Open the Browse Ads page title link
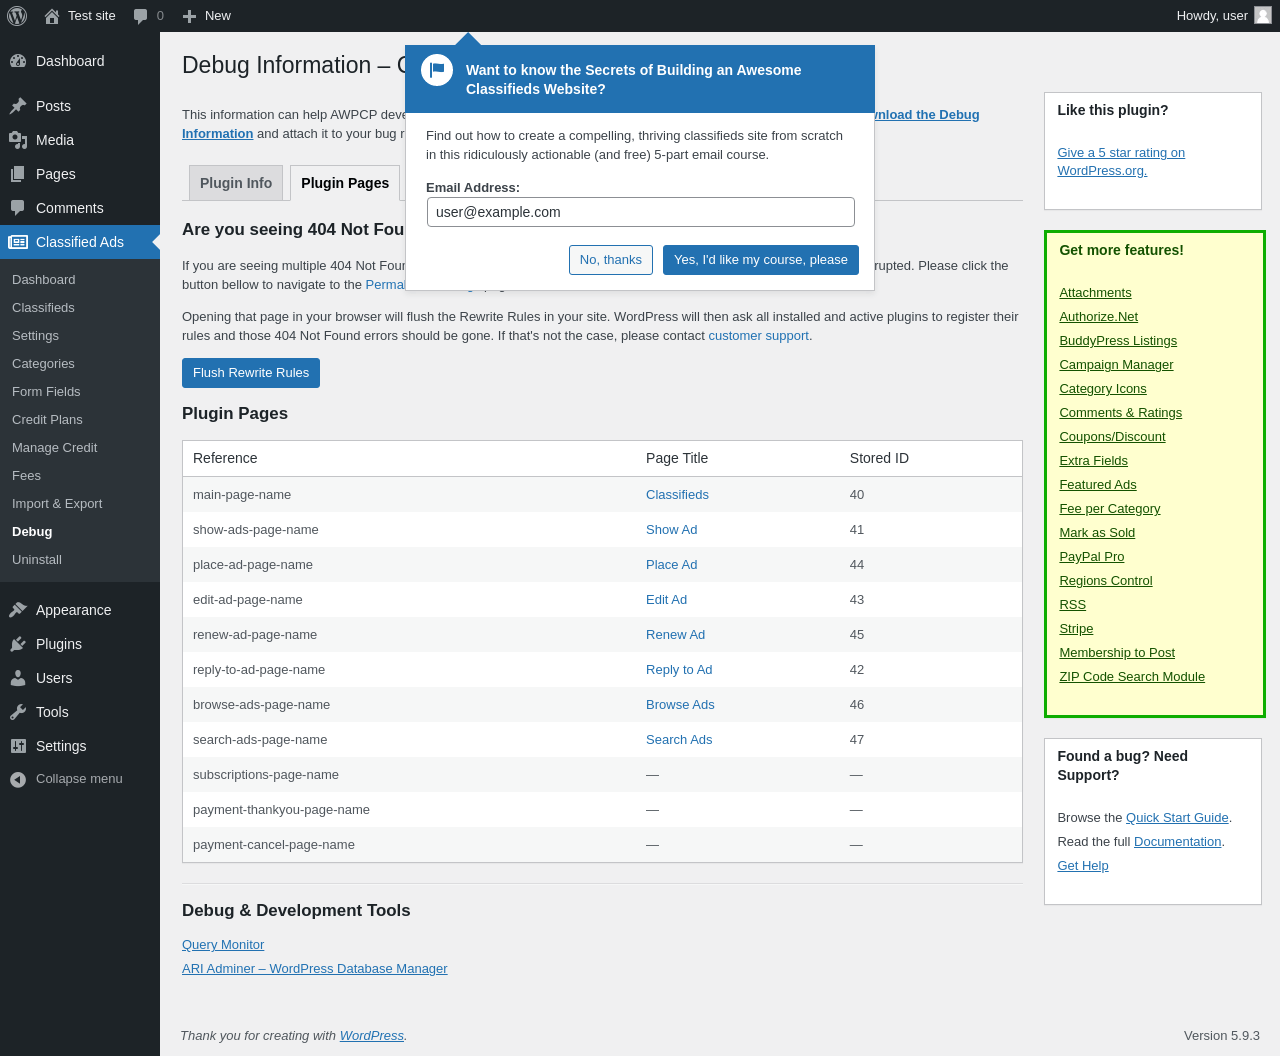Screen dimensions: 1280x1056 680,704
